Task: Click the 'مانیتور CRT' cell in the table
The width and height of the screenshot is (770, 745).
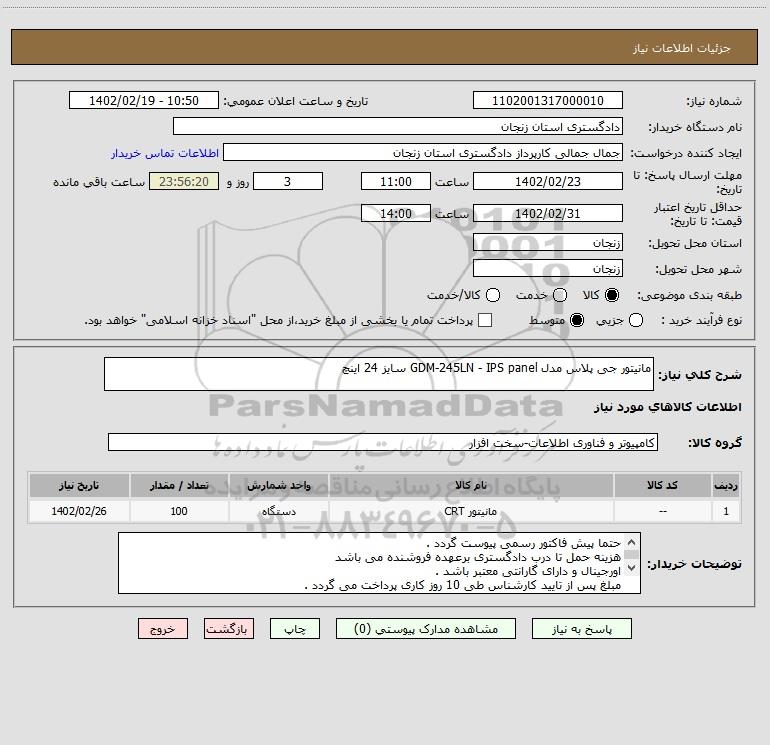Action: click(470, 511)
